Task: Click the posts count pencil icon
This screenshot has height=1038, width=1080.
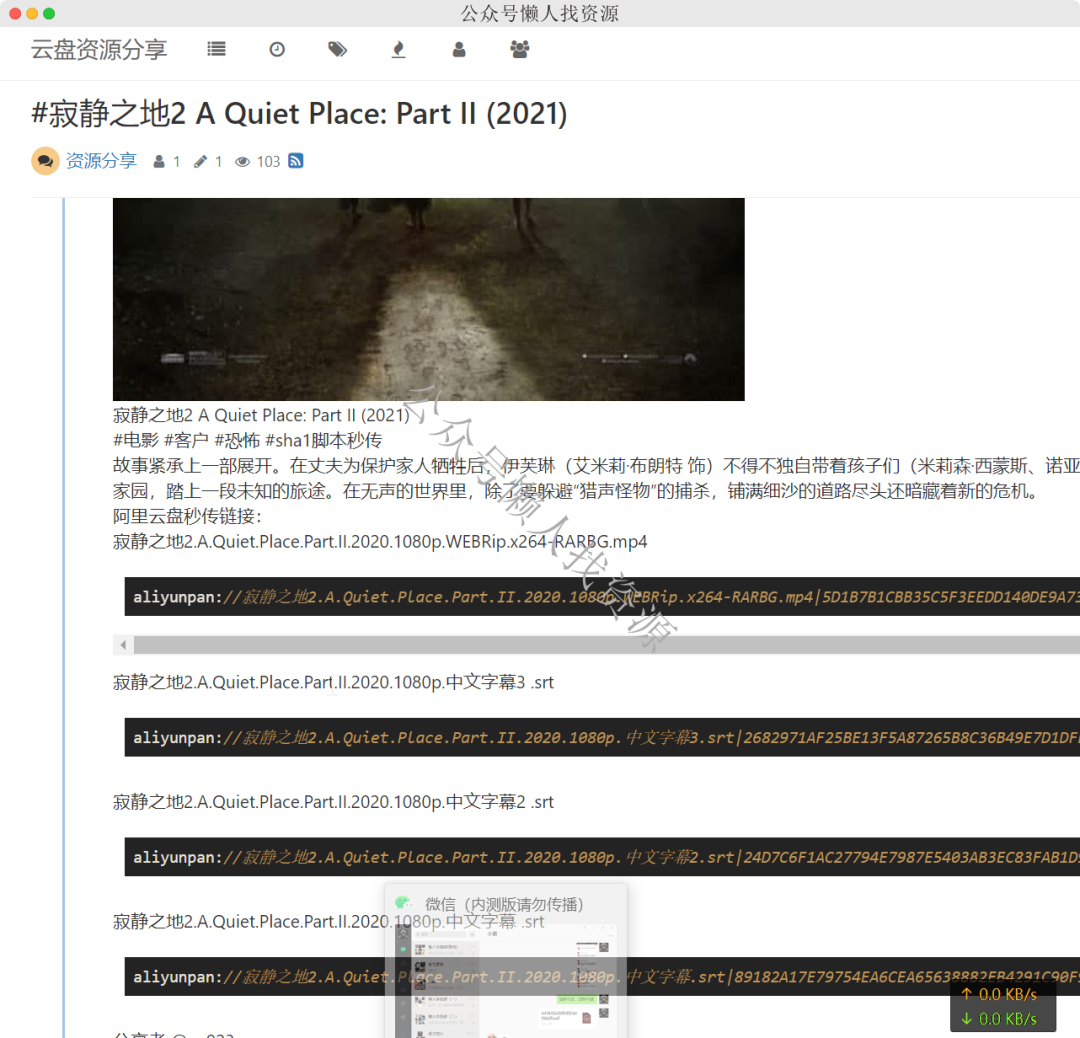Action: pyautogui.click(x=200, y=162)
